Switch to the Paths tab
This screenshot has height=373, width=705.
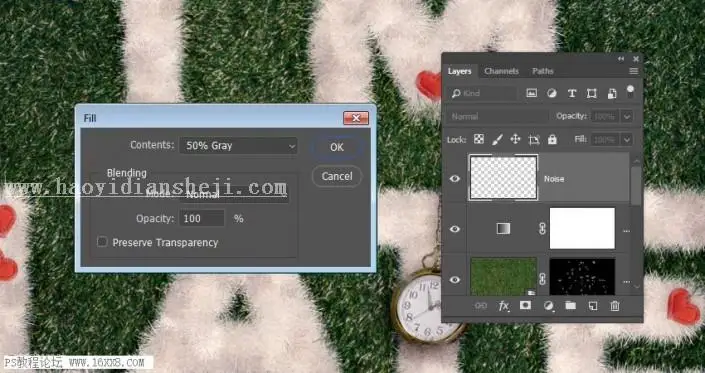pyautogui.click(x=543, y=71)
